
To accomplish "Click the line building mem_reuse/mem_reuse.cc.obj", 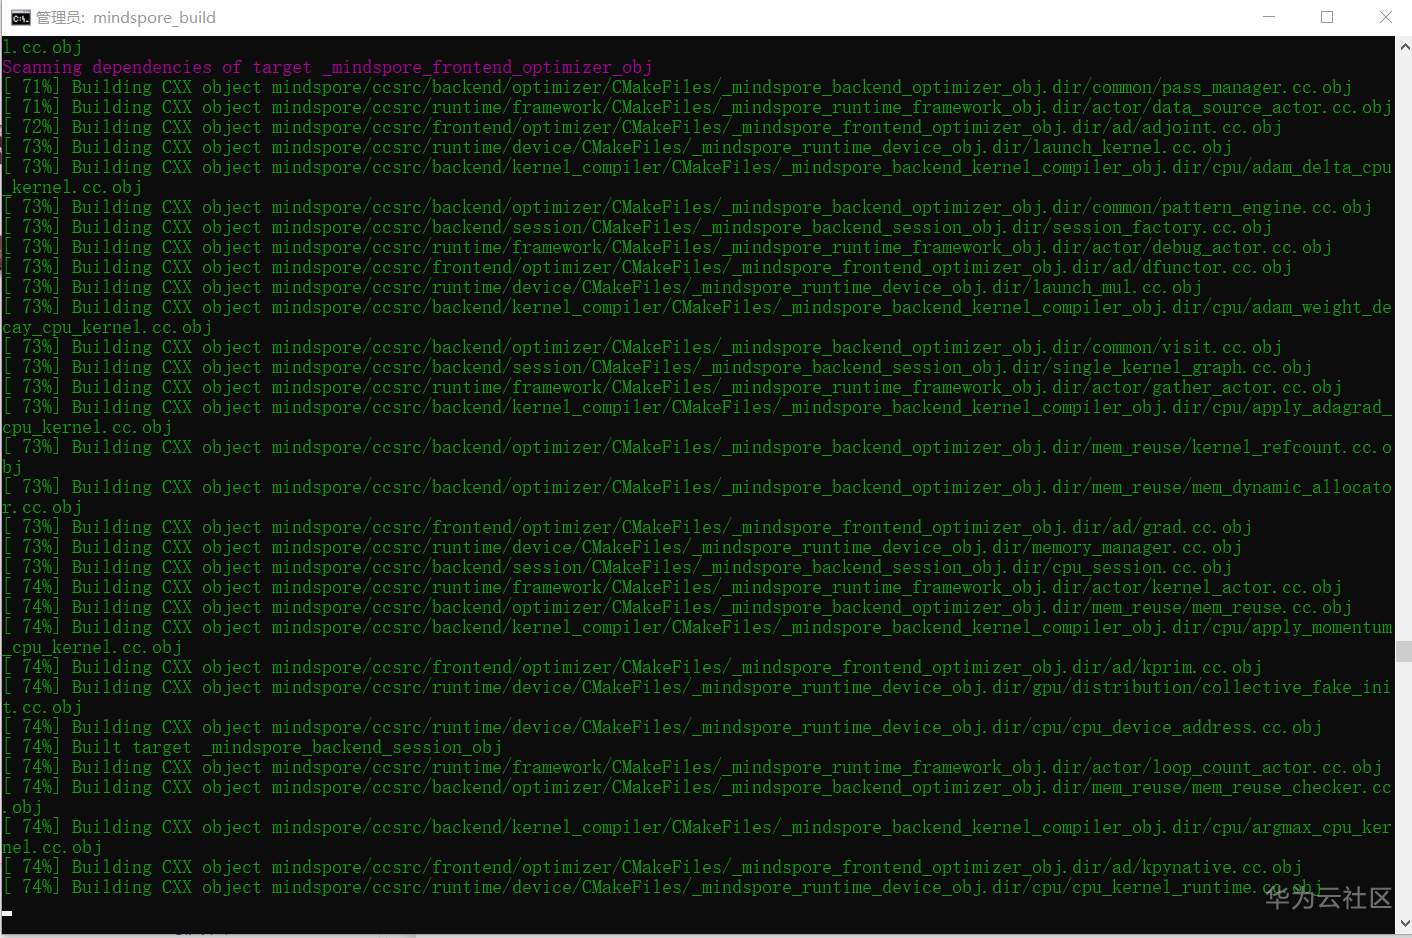I will tap(677, 607).
